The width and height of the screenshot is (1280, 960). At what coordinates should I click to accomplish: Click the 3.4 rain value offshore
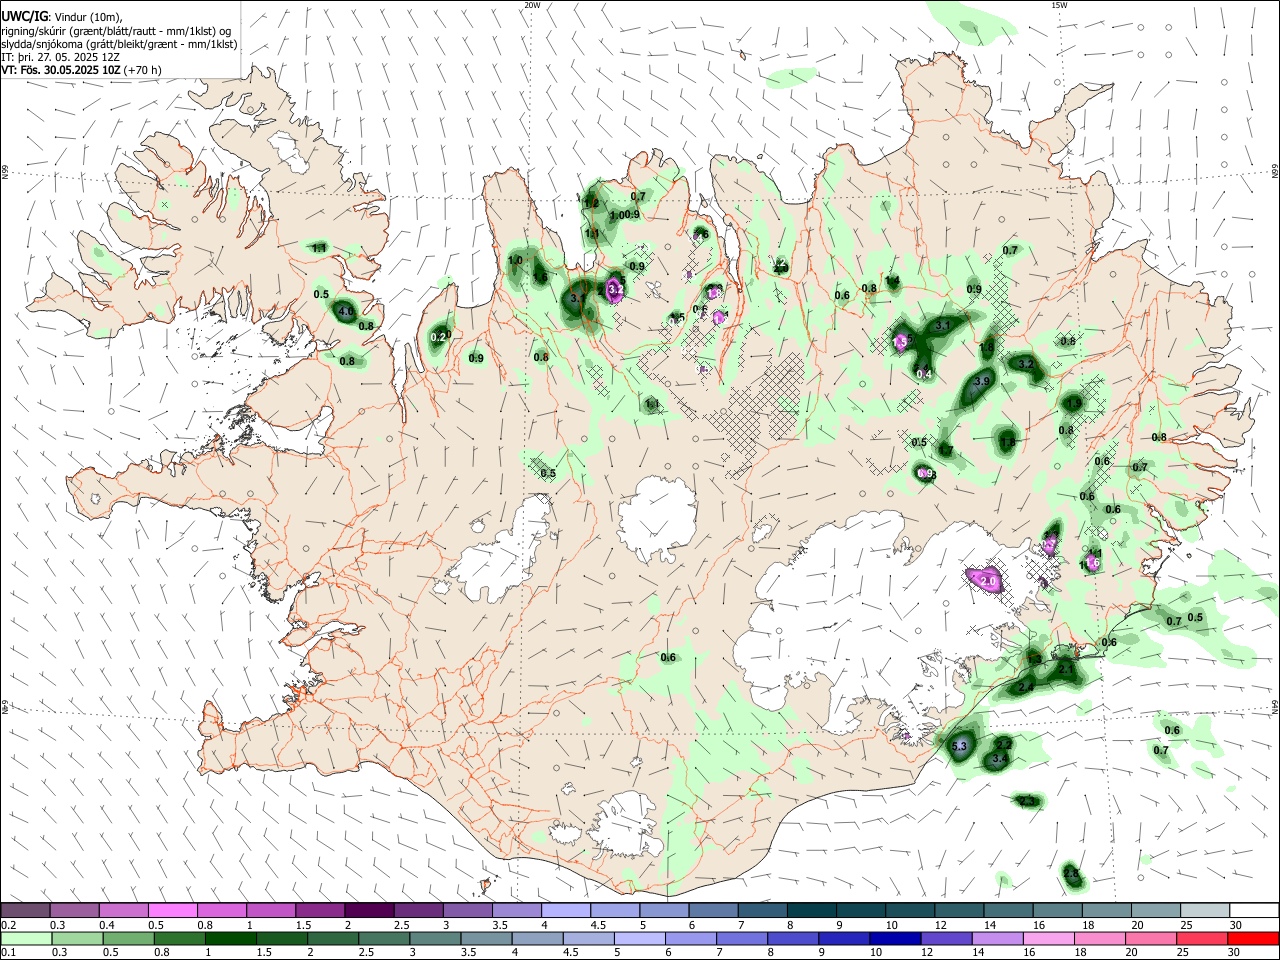[999, 760]
